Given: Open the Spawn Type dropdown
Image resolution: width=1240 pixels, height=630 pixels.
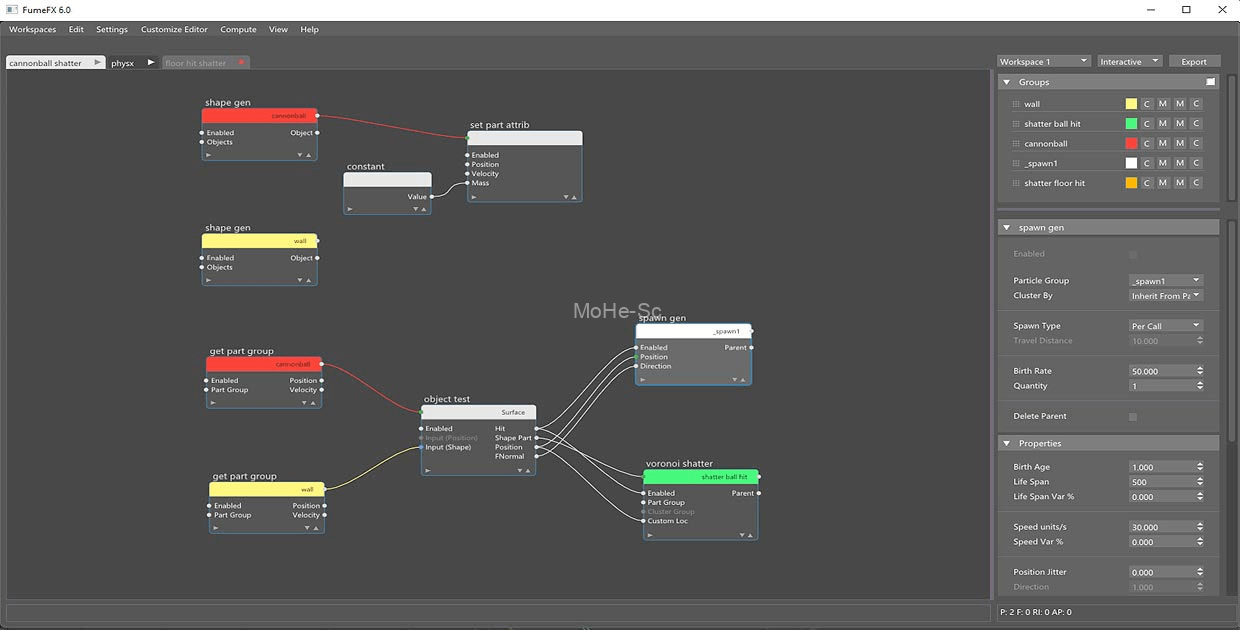Looking at the screenshot, I should pos(1165,326).
